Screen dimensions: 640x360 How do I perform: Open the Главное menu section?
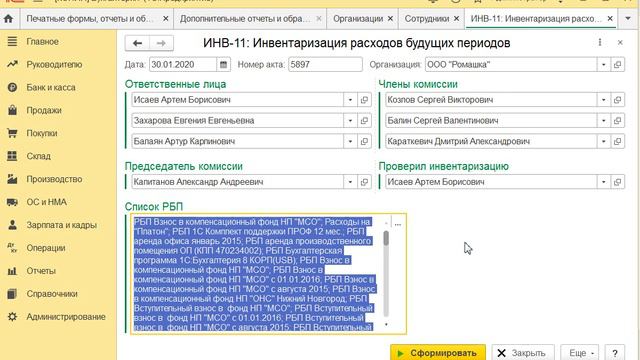[x=42, y=42]
